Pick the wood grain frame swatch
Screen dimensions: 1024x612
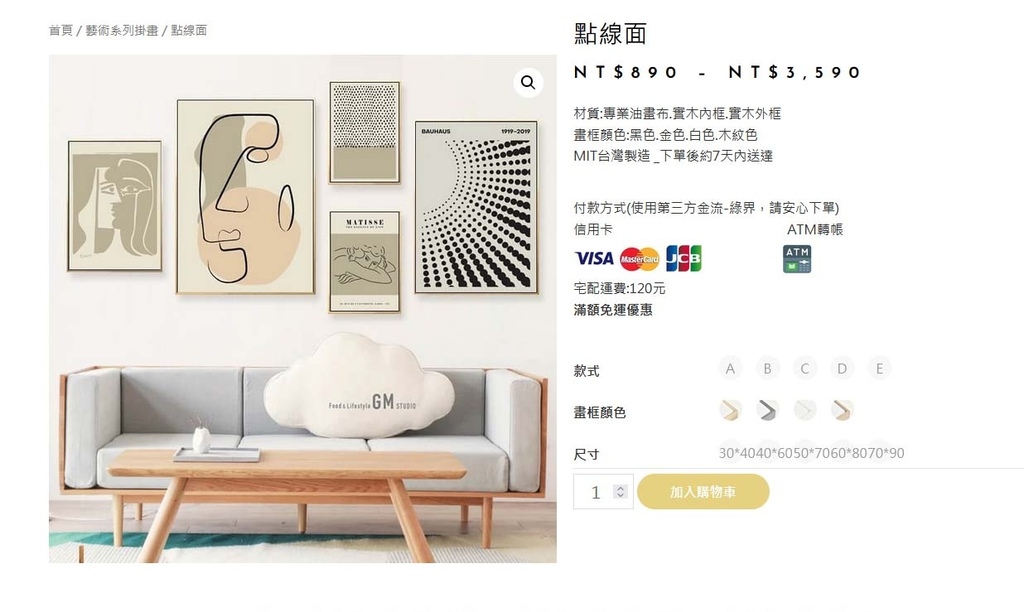pos(842,410)
